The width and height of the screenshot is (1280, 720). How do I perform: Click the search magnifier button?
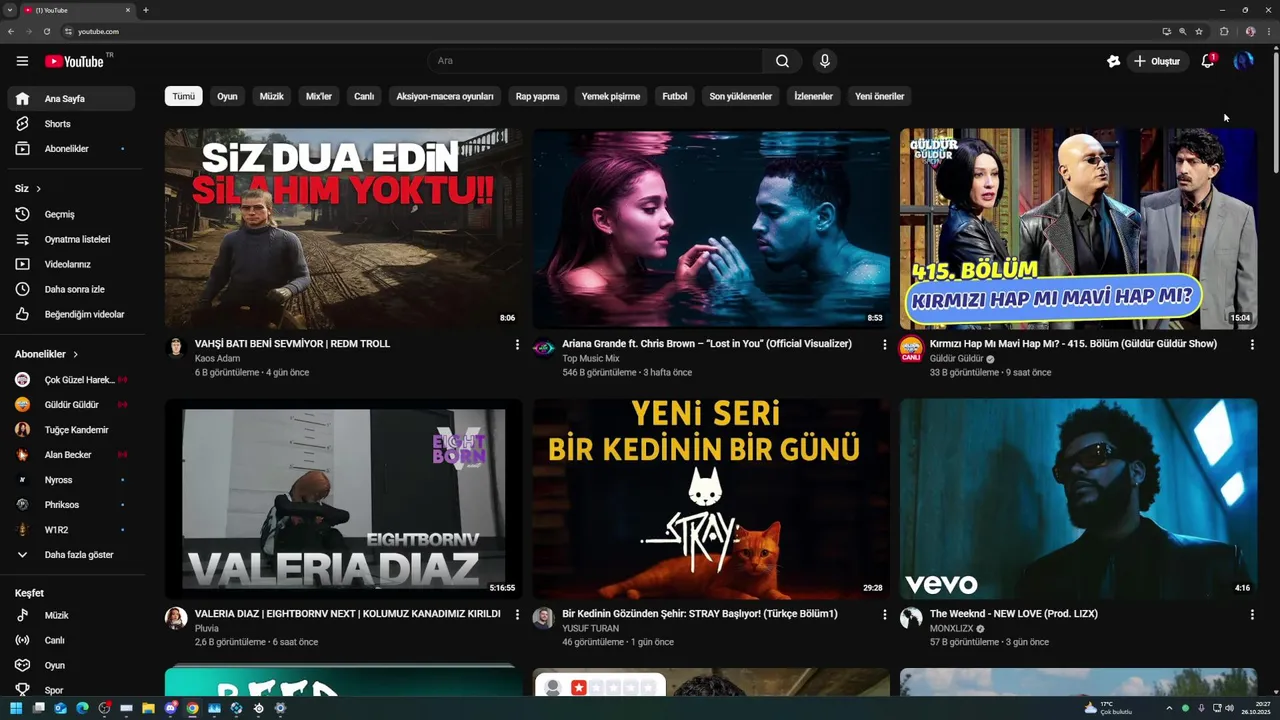click(782, 61)
